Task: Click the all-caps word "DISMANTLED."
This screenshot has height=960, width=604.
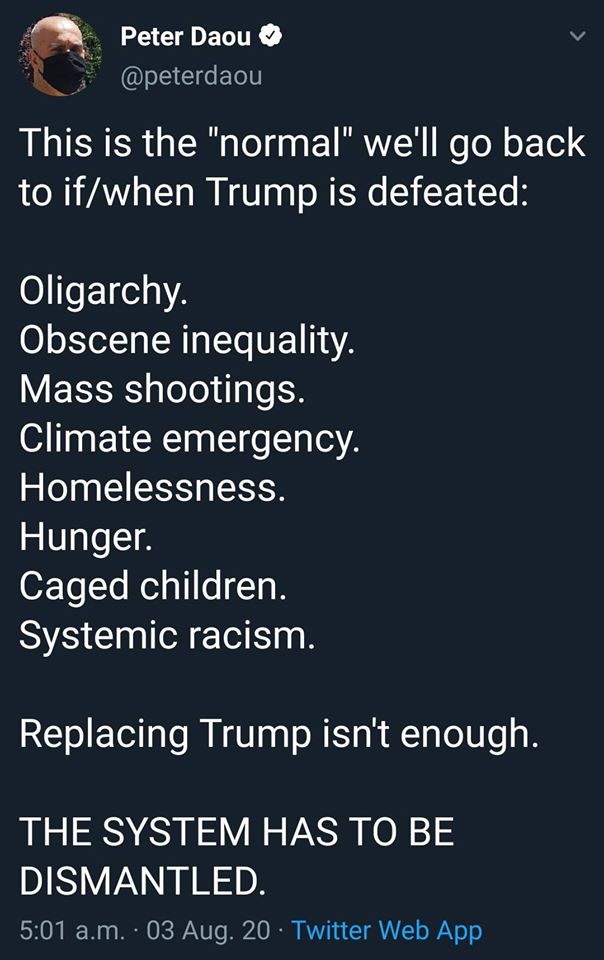Action: click(x=143, y=880)
